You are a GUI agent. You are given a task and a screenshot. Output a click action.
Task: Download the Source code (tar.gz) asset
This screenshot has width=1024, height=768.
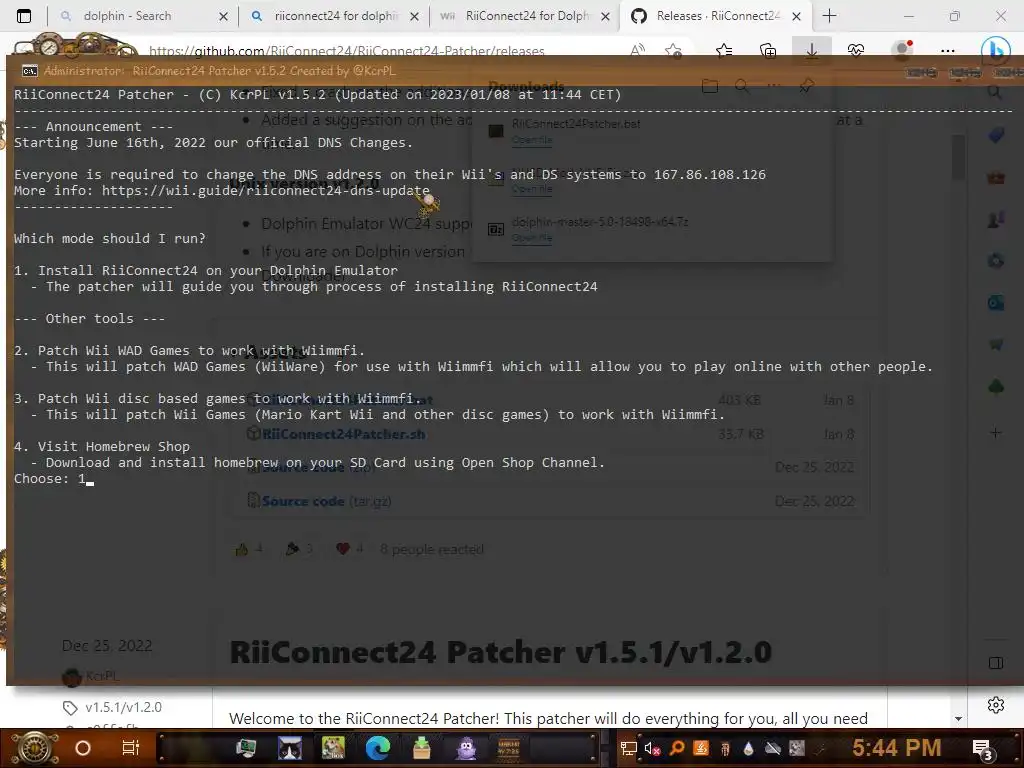pyautogui.click(x=327, y=501)
